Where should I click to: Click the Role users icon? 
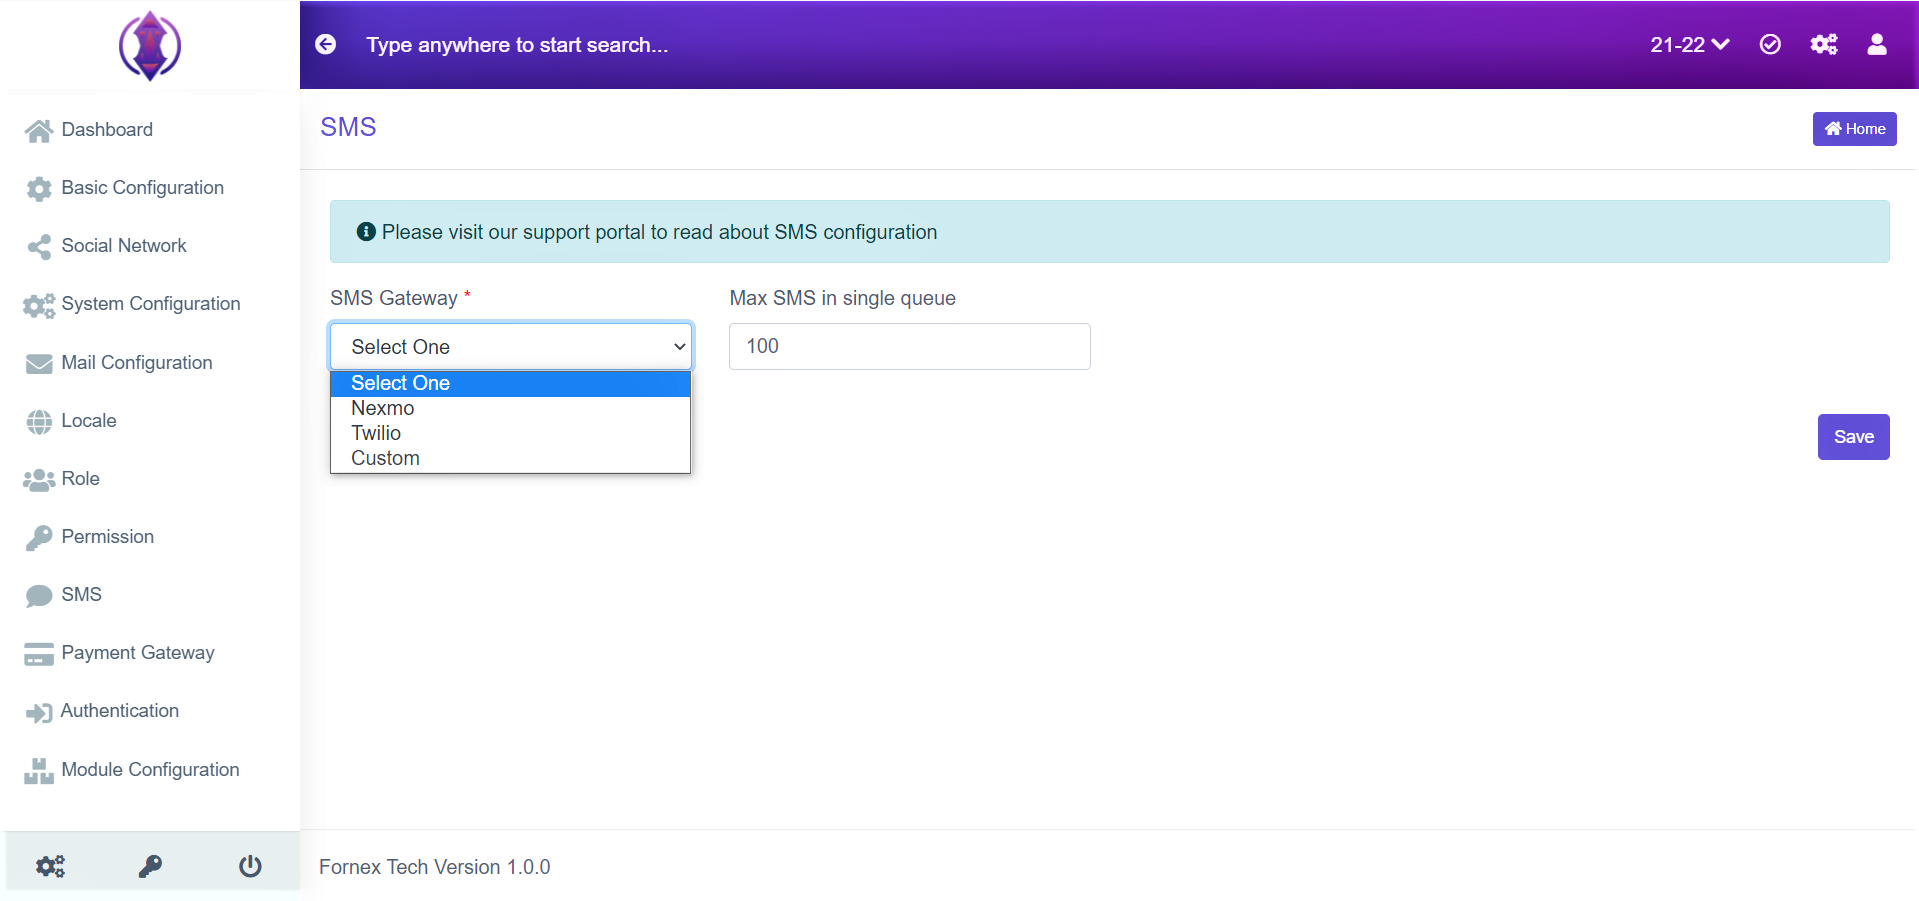point(39,480)
